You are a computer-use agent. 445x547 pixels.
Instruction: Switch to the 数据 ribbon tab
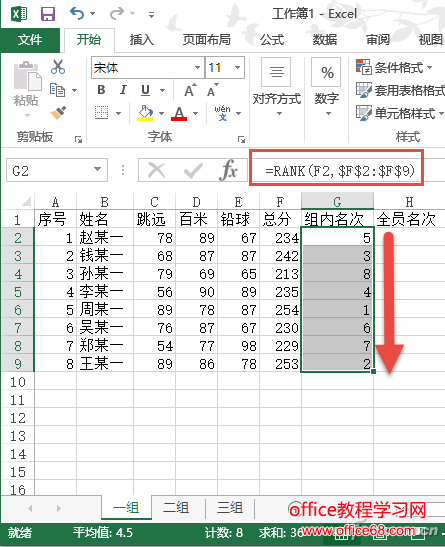click(x=325, y=39)
